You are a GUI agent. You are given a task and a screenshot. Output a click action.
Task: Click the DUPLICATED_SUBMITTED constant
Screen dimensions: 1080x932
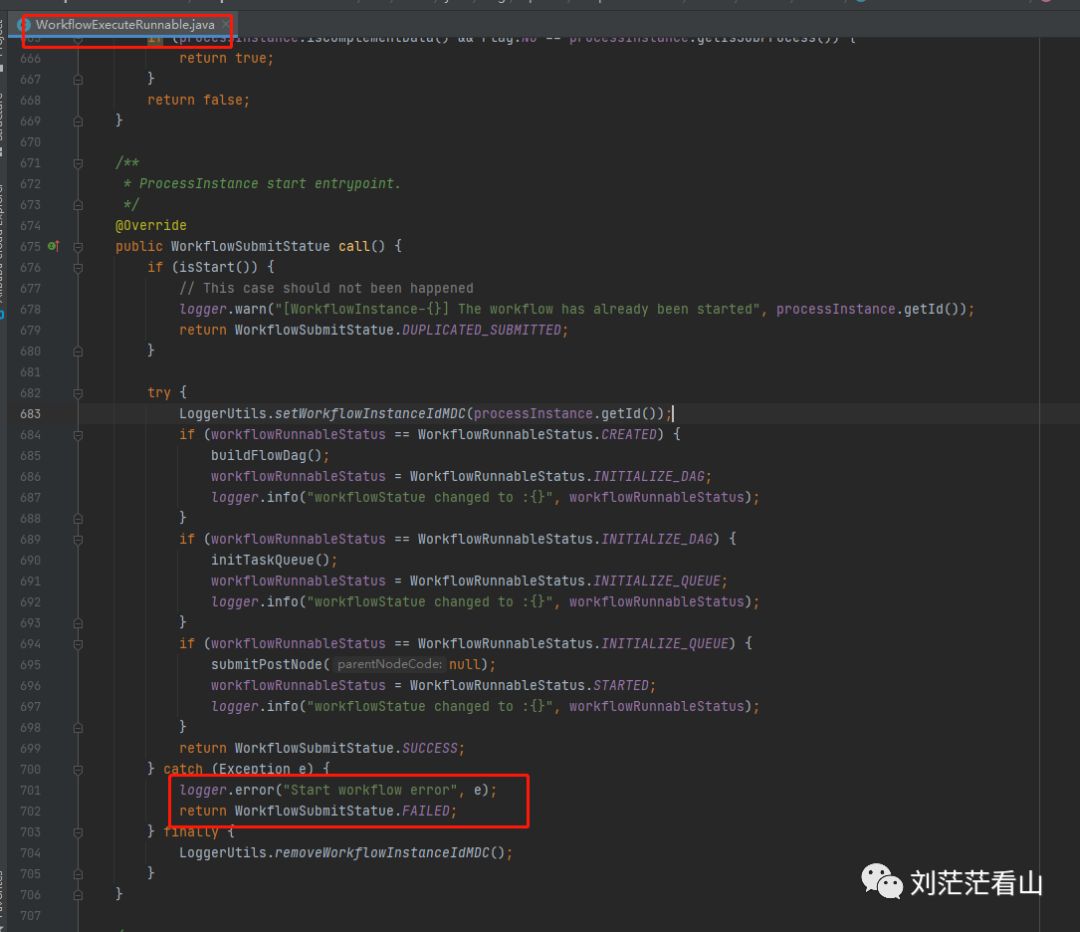[x=481, y=330]
